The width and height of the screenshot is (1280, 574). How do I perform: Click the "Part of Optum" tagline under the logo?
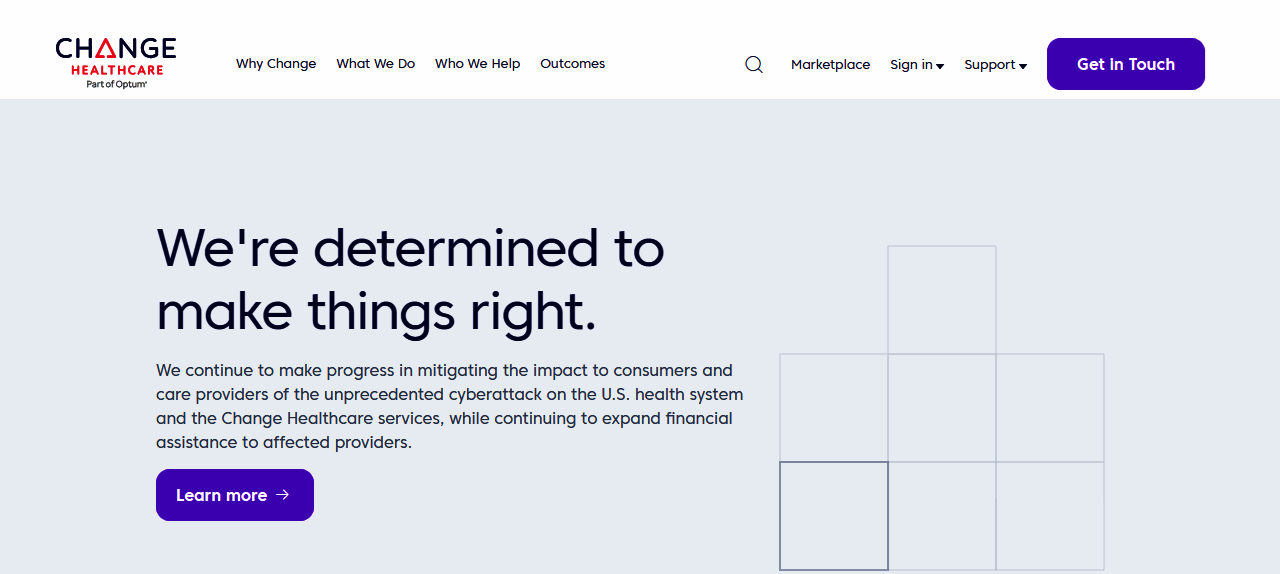[116, 85]
